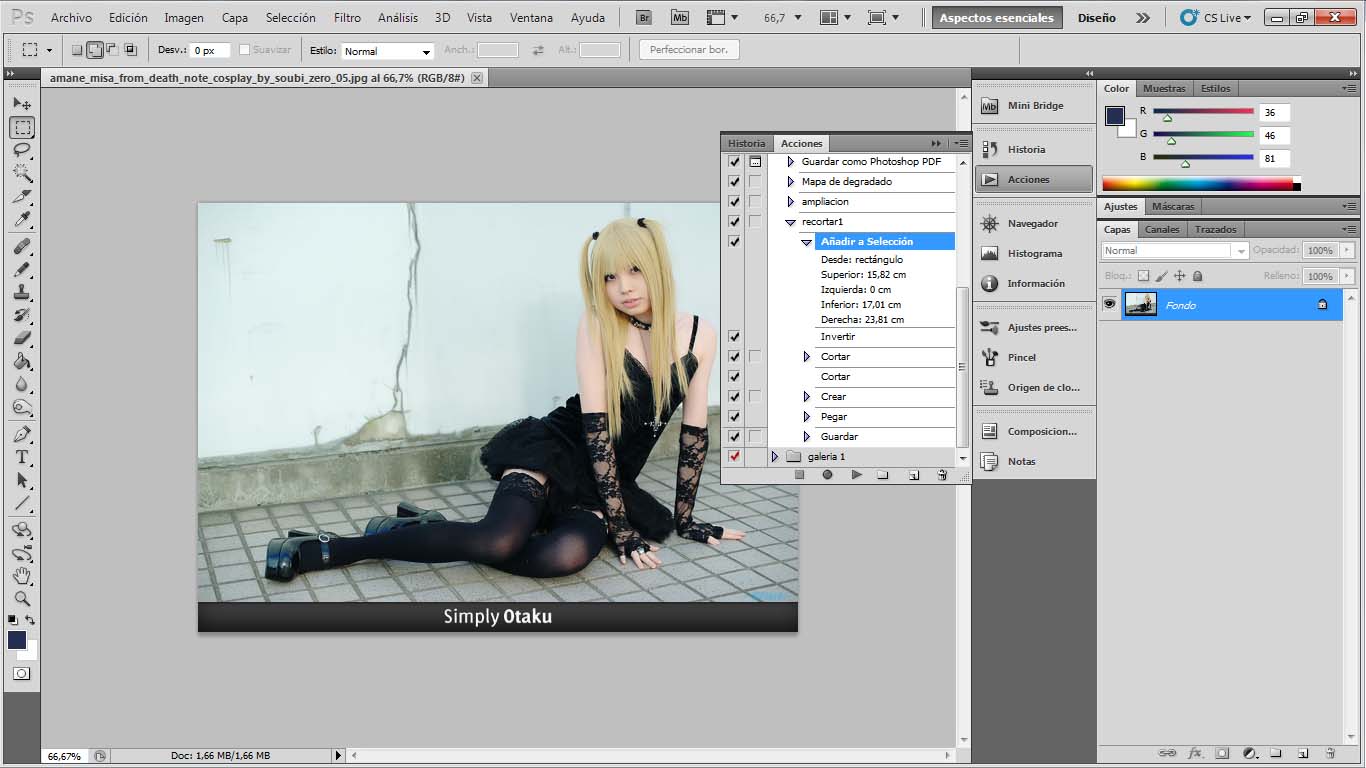
Task: Select the Pen tool
Action: 22,434
